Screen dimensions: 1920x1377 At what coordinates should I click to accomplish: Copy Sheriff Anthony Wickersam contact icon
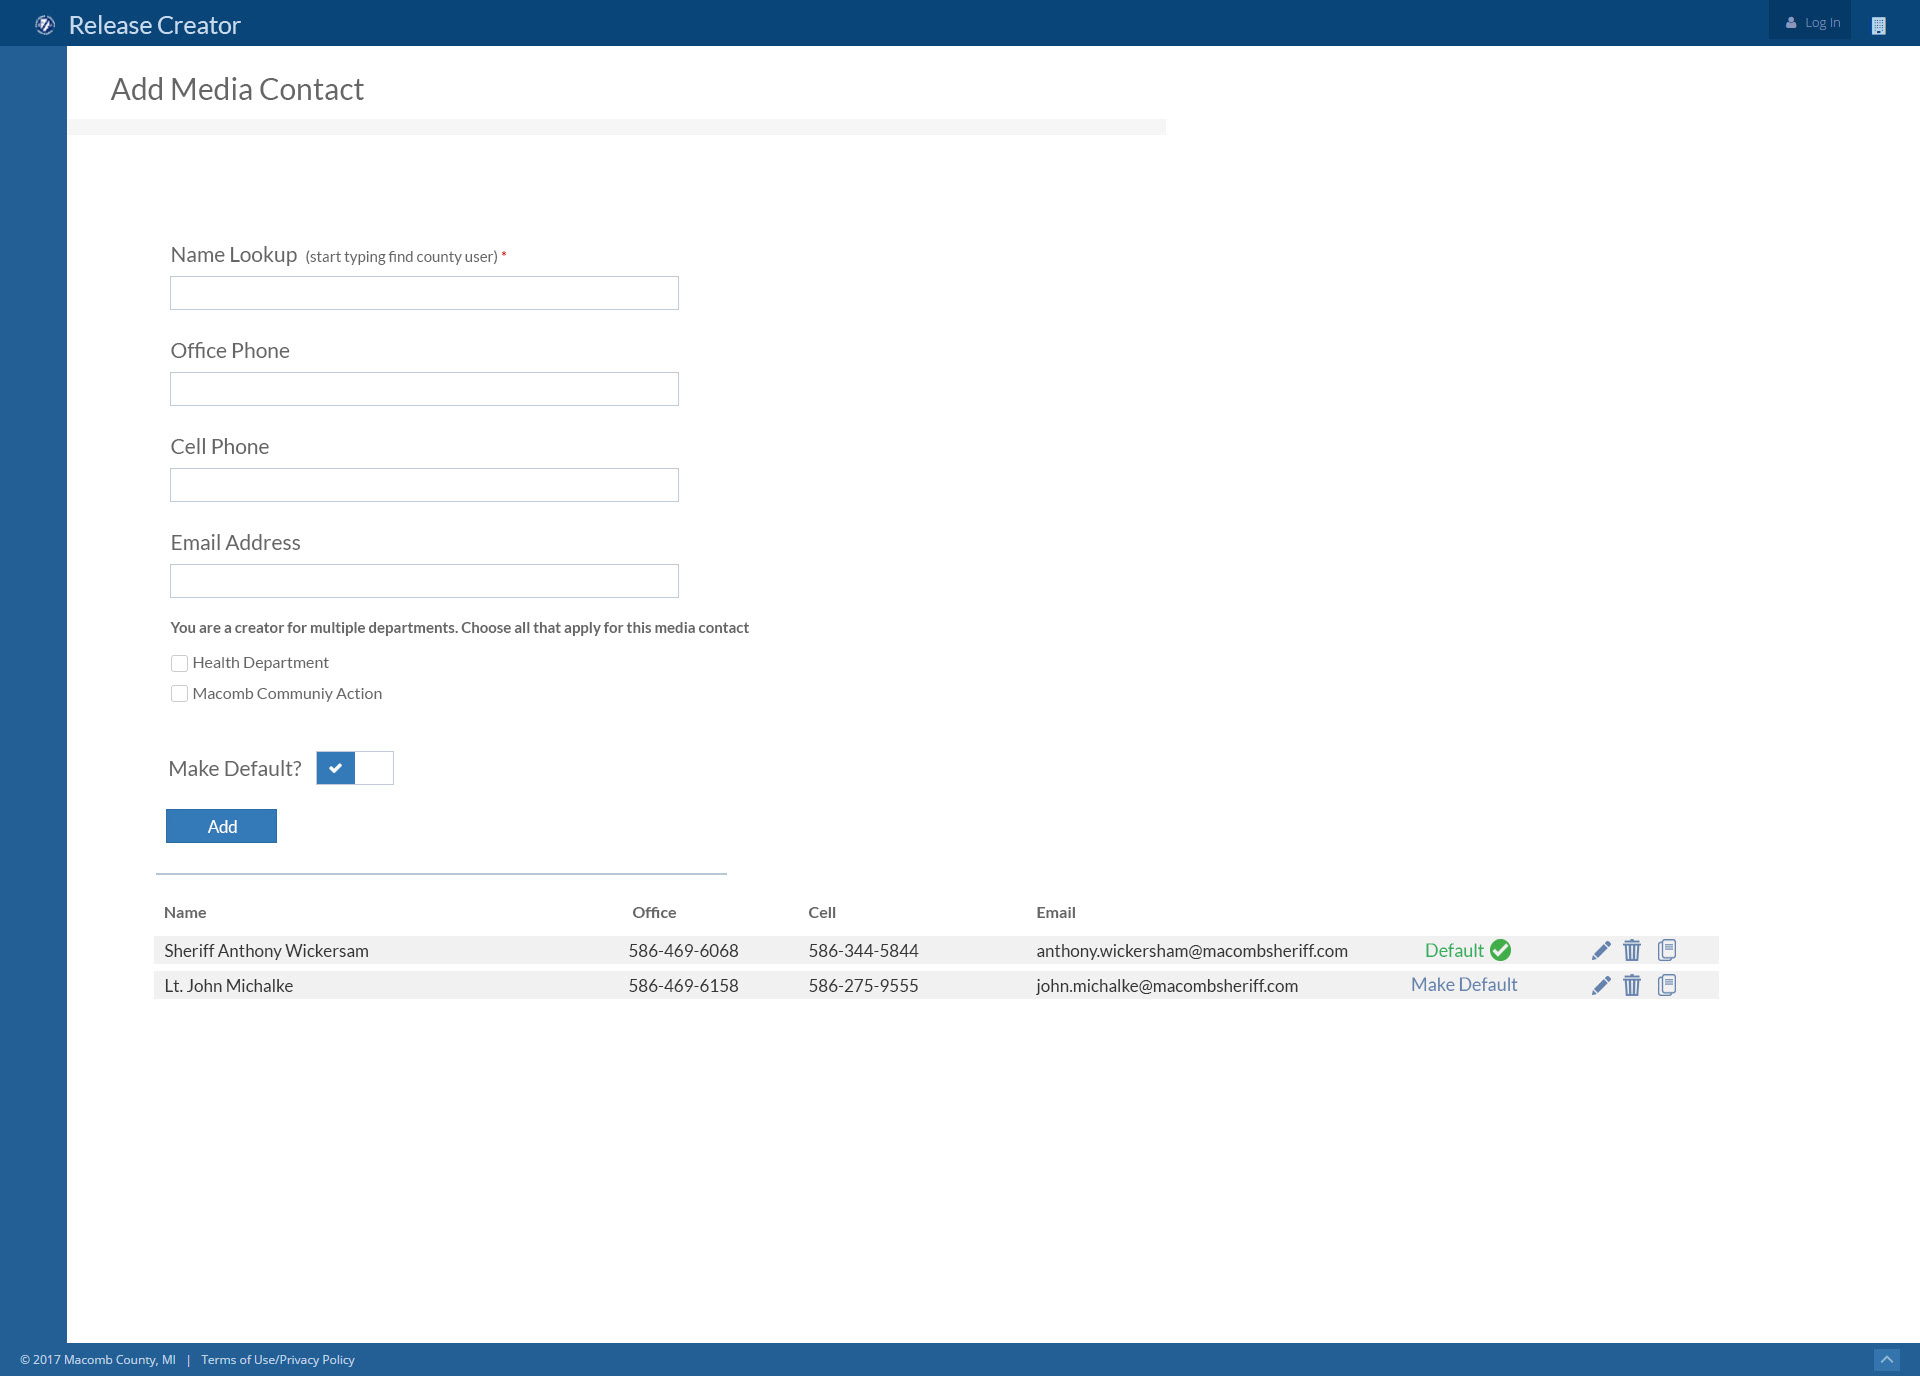coord(1667,950)
